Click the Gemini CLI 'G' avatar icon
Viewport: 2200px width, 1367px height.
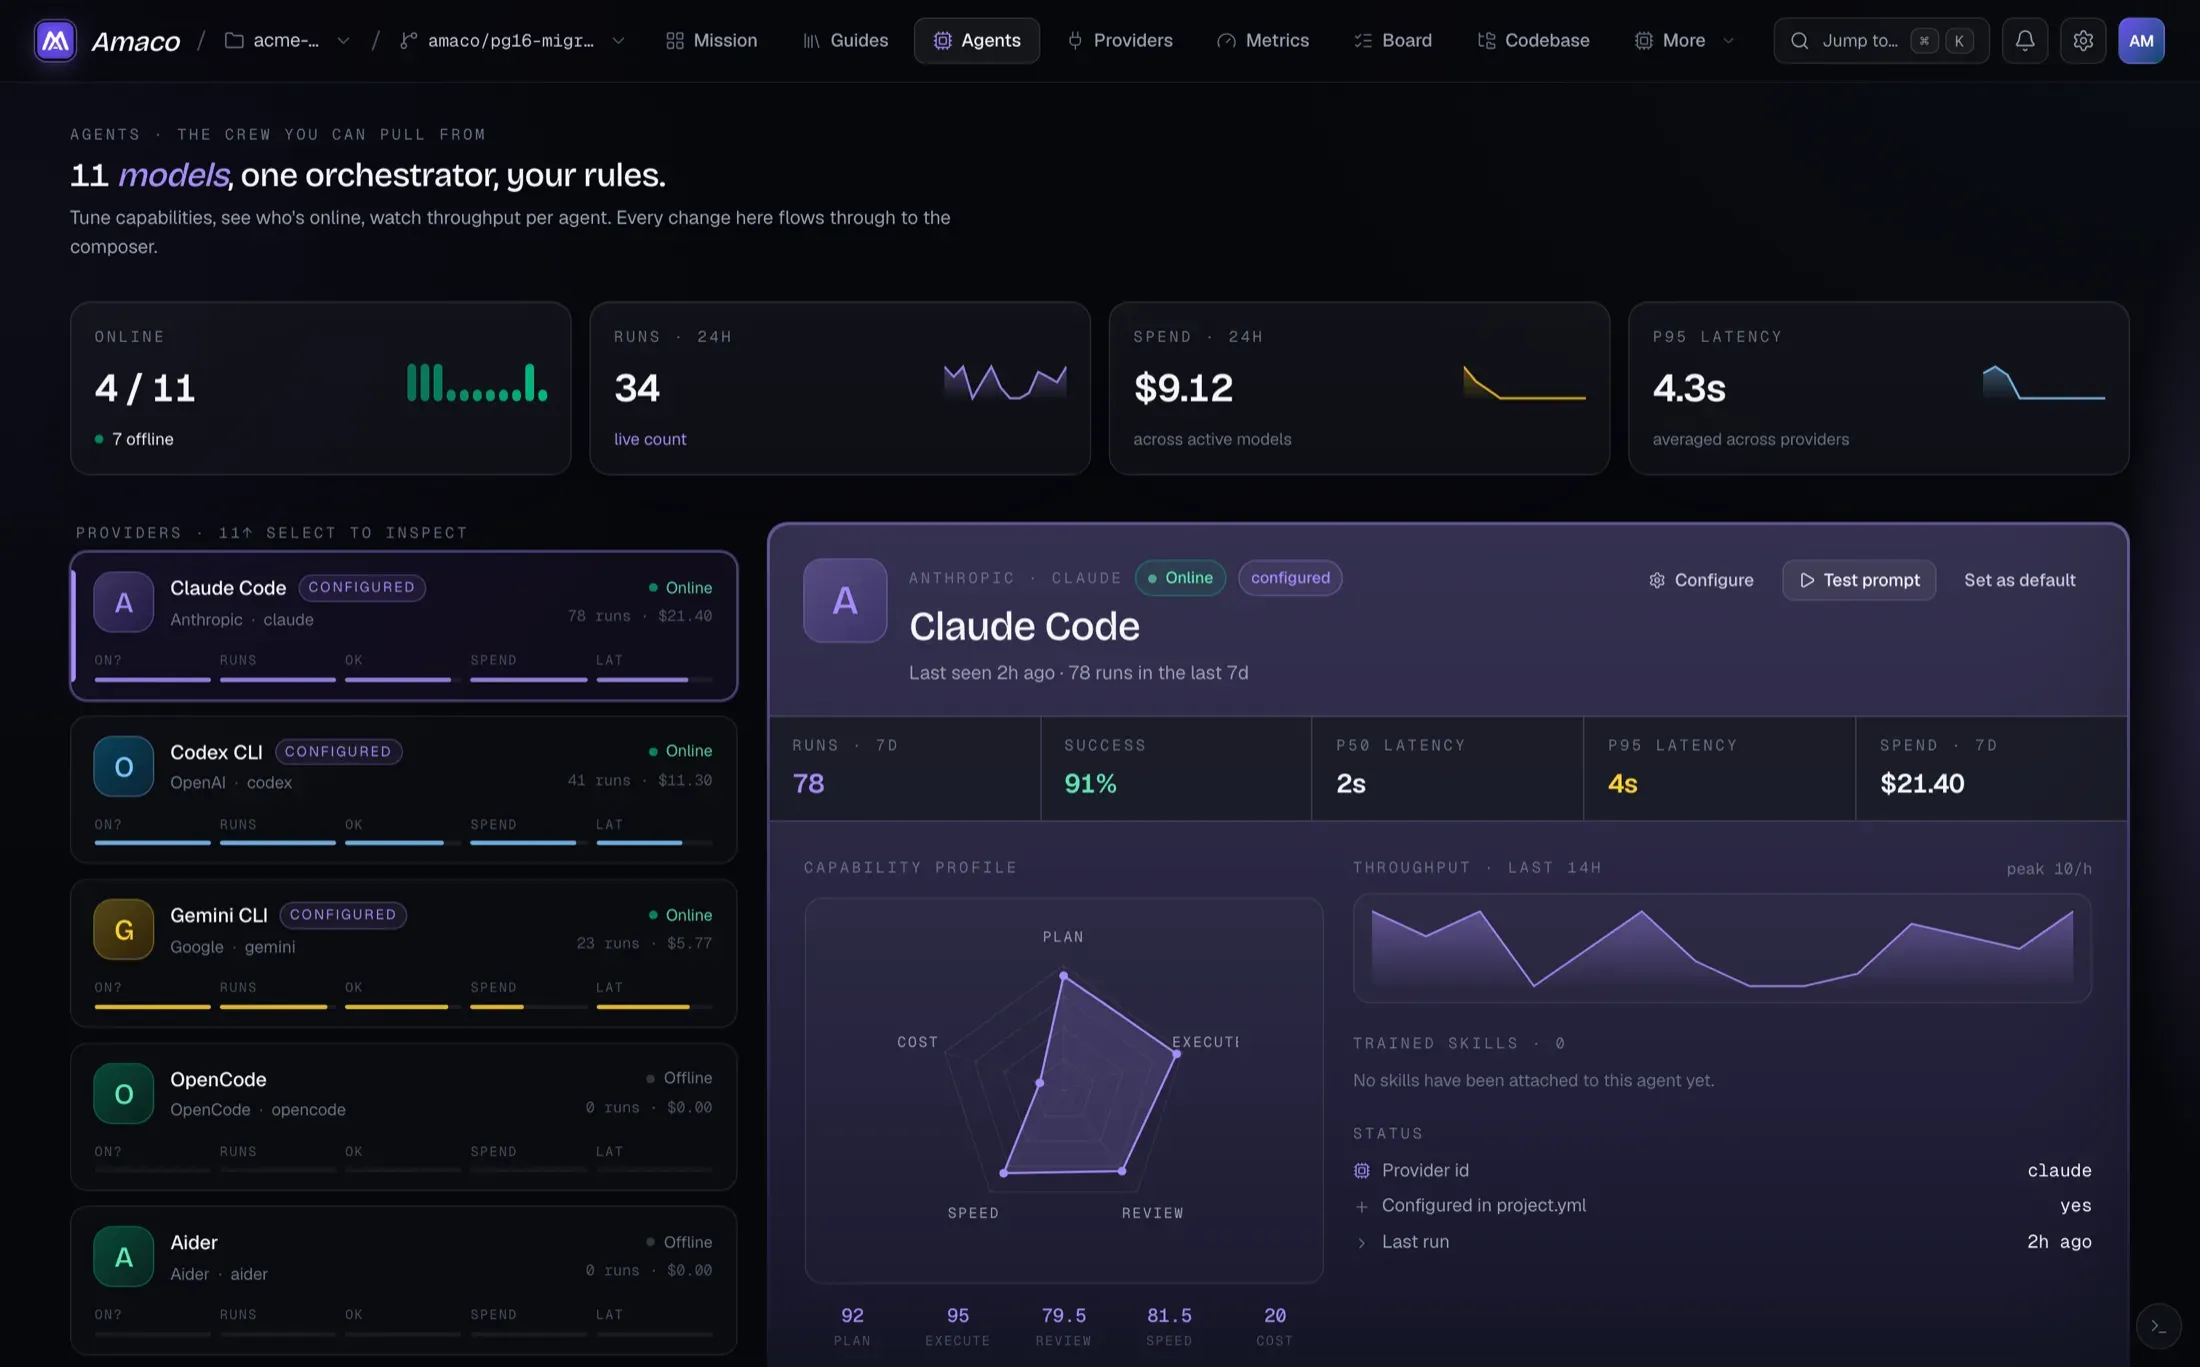124,929
